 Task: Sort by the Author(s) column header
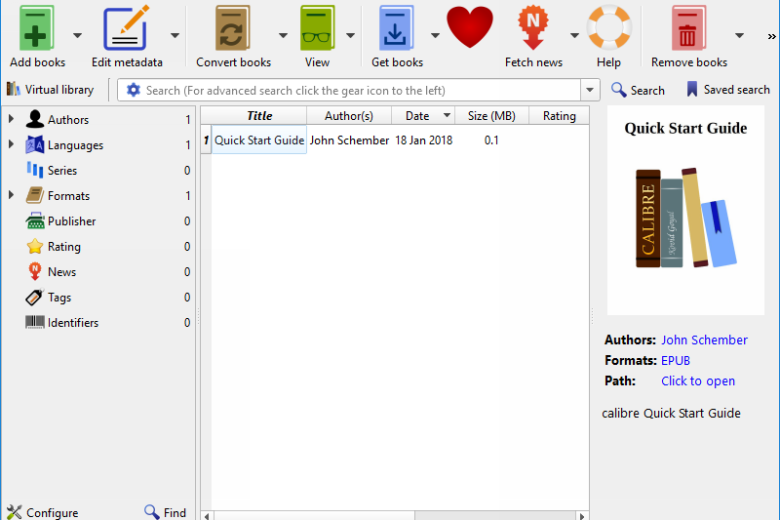(349, 115)
